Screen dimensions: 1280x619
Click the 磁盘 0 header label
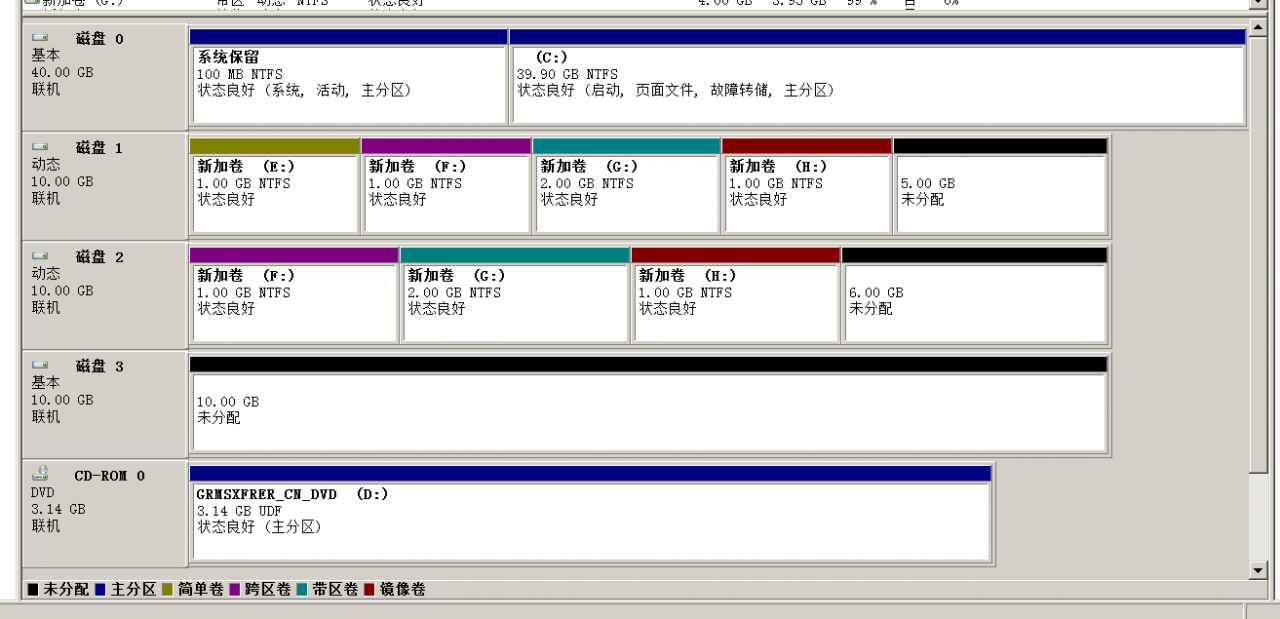click(99, 39)
